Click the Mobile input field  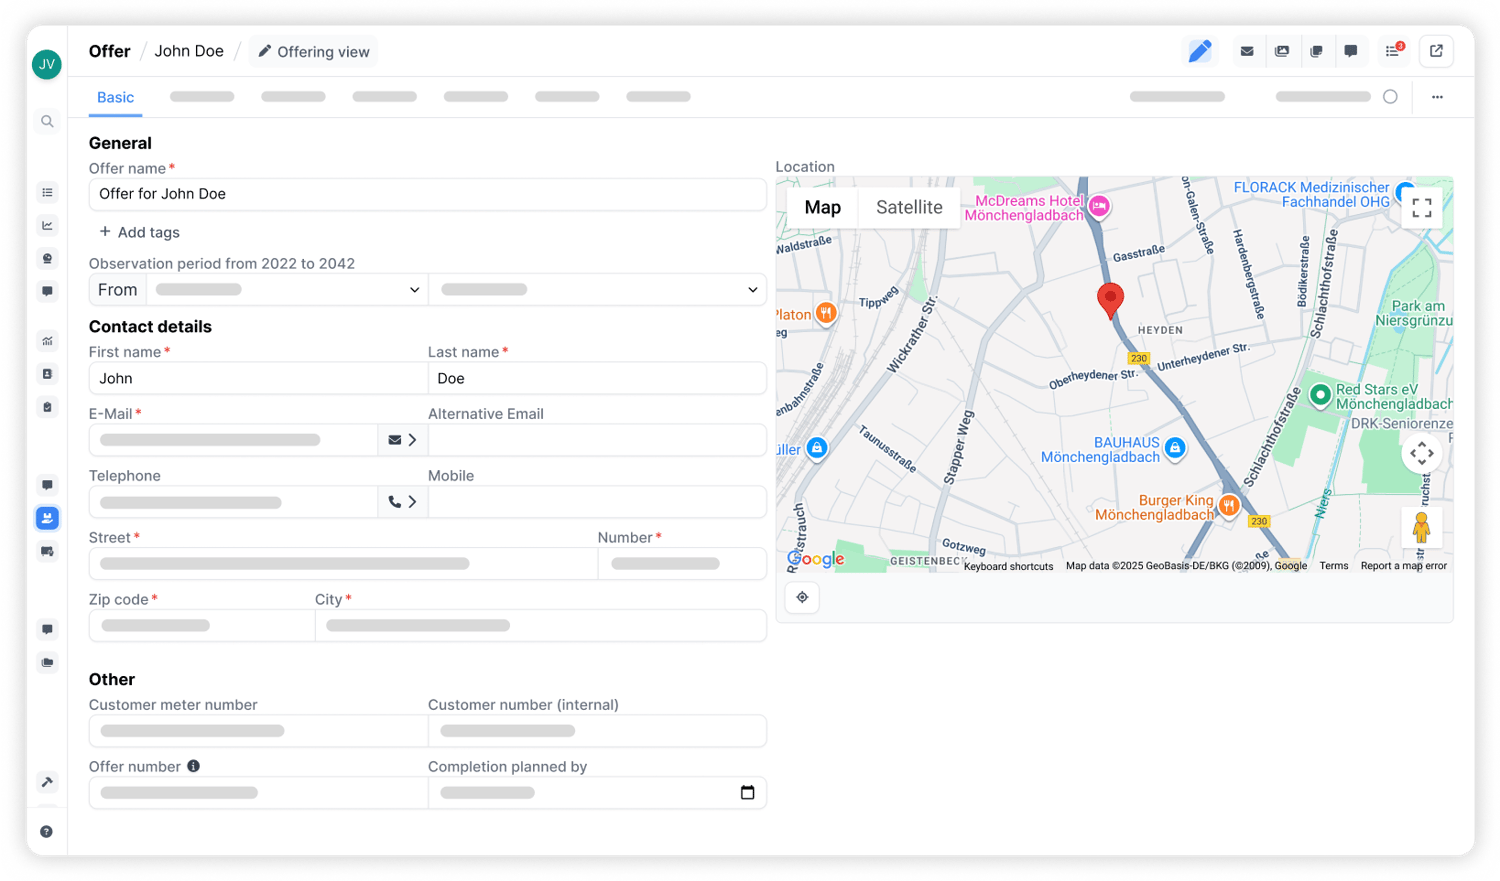tap(597, 502)
